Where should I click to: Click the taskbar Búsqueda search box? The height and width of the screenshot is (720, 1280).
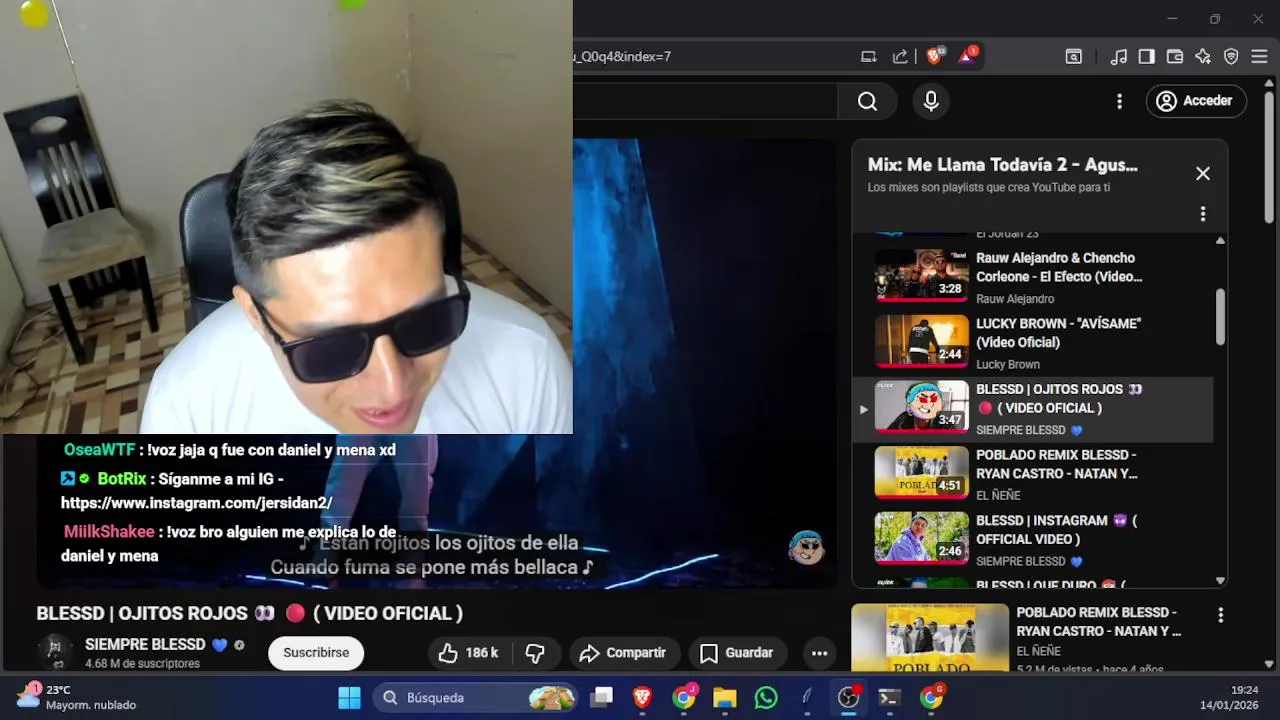point(477,697)
